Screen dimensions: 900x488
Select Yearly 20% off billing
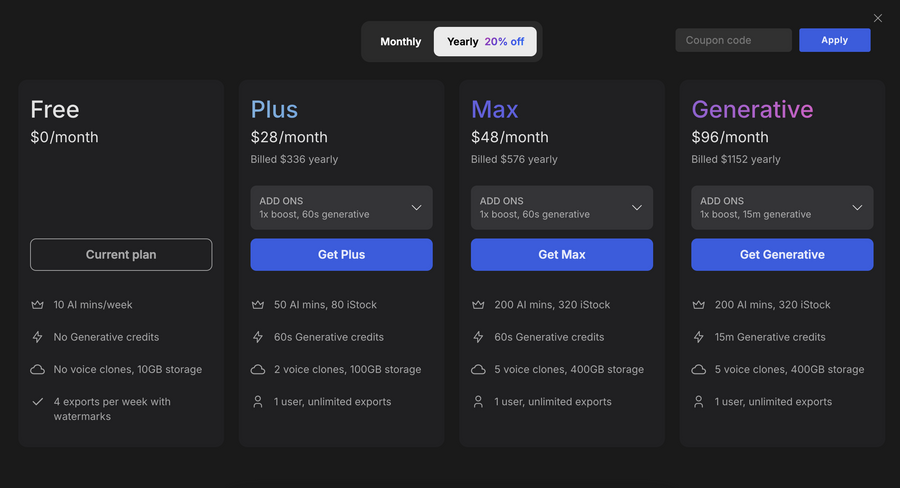485,42
